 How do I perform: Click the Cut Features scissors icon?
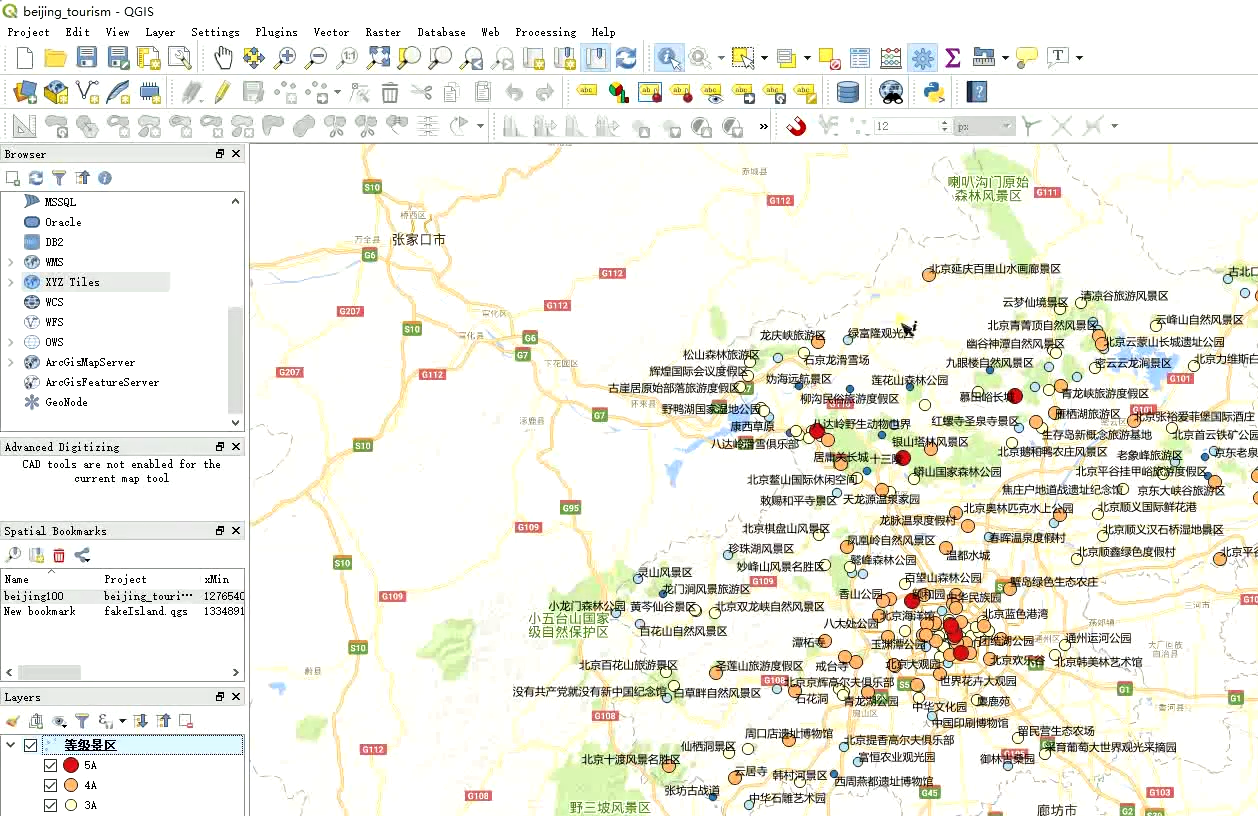421,93
